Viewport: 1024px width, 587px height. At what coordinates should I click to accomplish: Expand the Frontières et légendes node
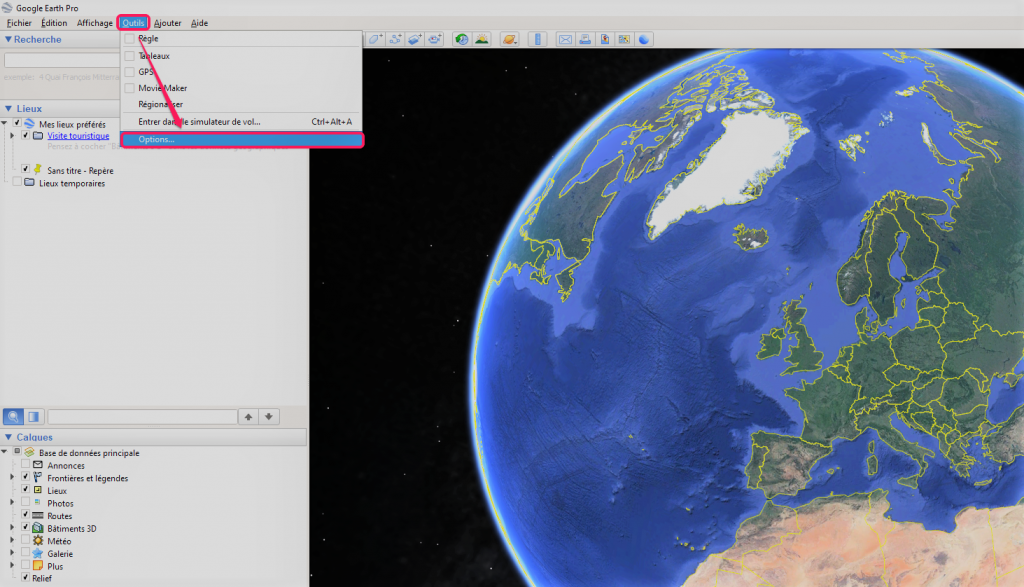[x=12, y=478]
